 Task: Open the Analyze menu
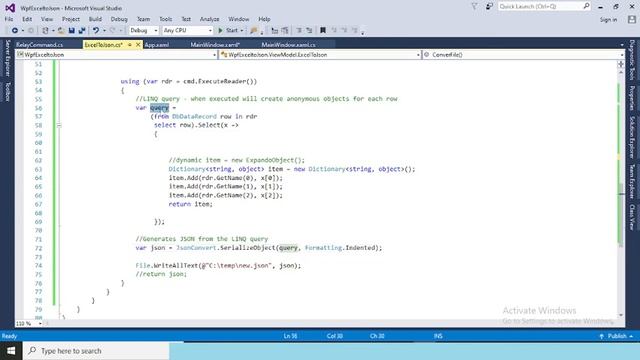(x=209, y=19)
